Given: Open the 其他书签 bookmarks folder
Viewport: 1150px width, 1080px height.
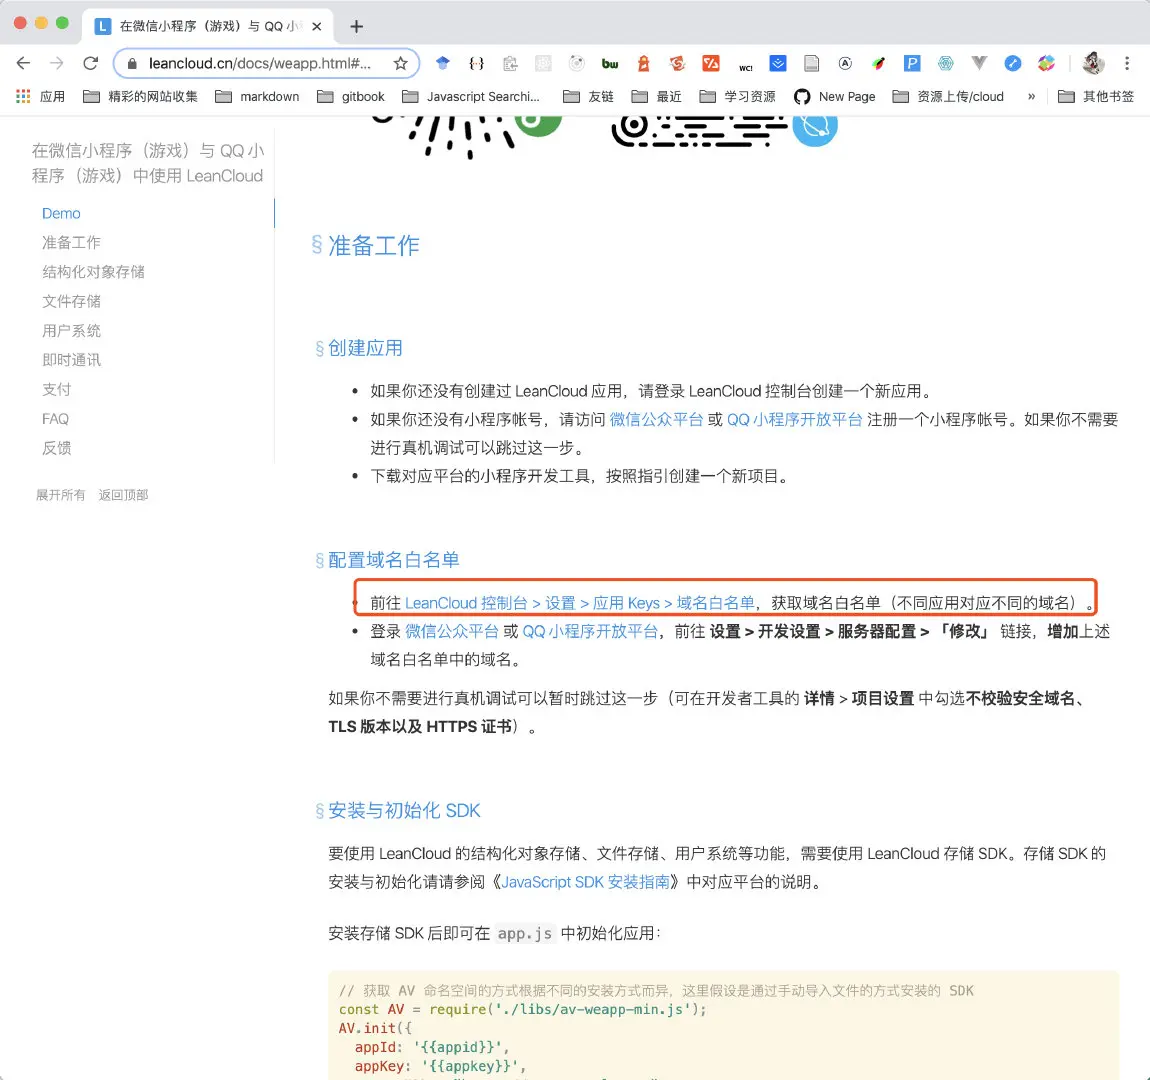Looking at the screenshot, I should click(1096, 96).
